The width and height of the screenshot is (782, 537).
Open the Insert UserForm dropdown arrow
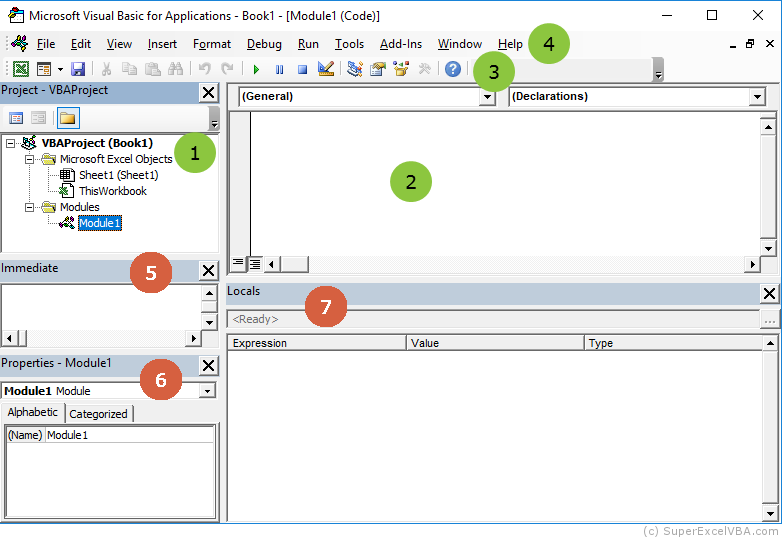pyautogui.click(x=60, y=69)
